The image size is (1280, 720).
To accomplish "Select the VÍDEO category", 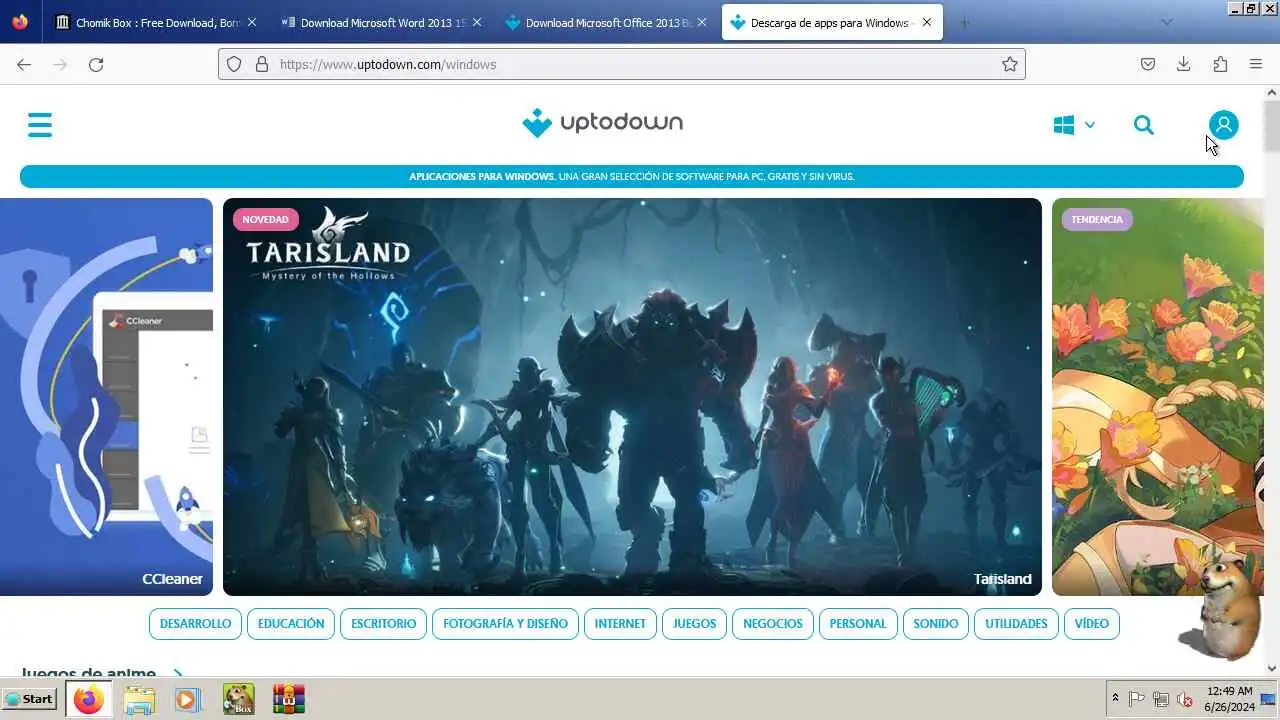I will [1092, 623].
